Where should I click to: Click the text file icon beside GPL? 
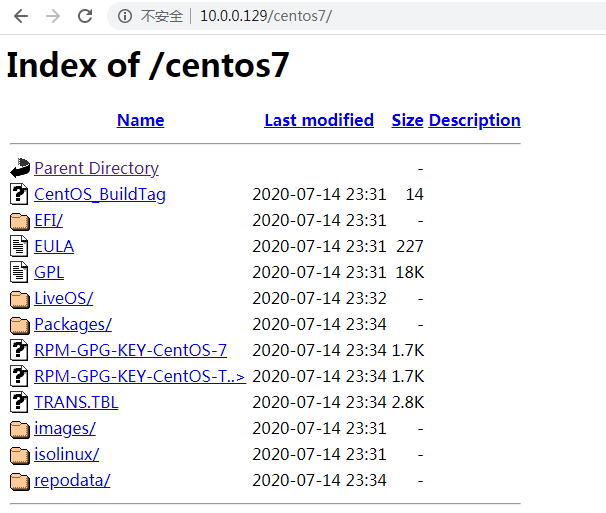20,272
